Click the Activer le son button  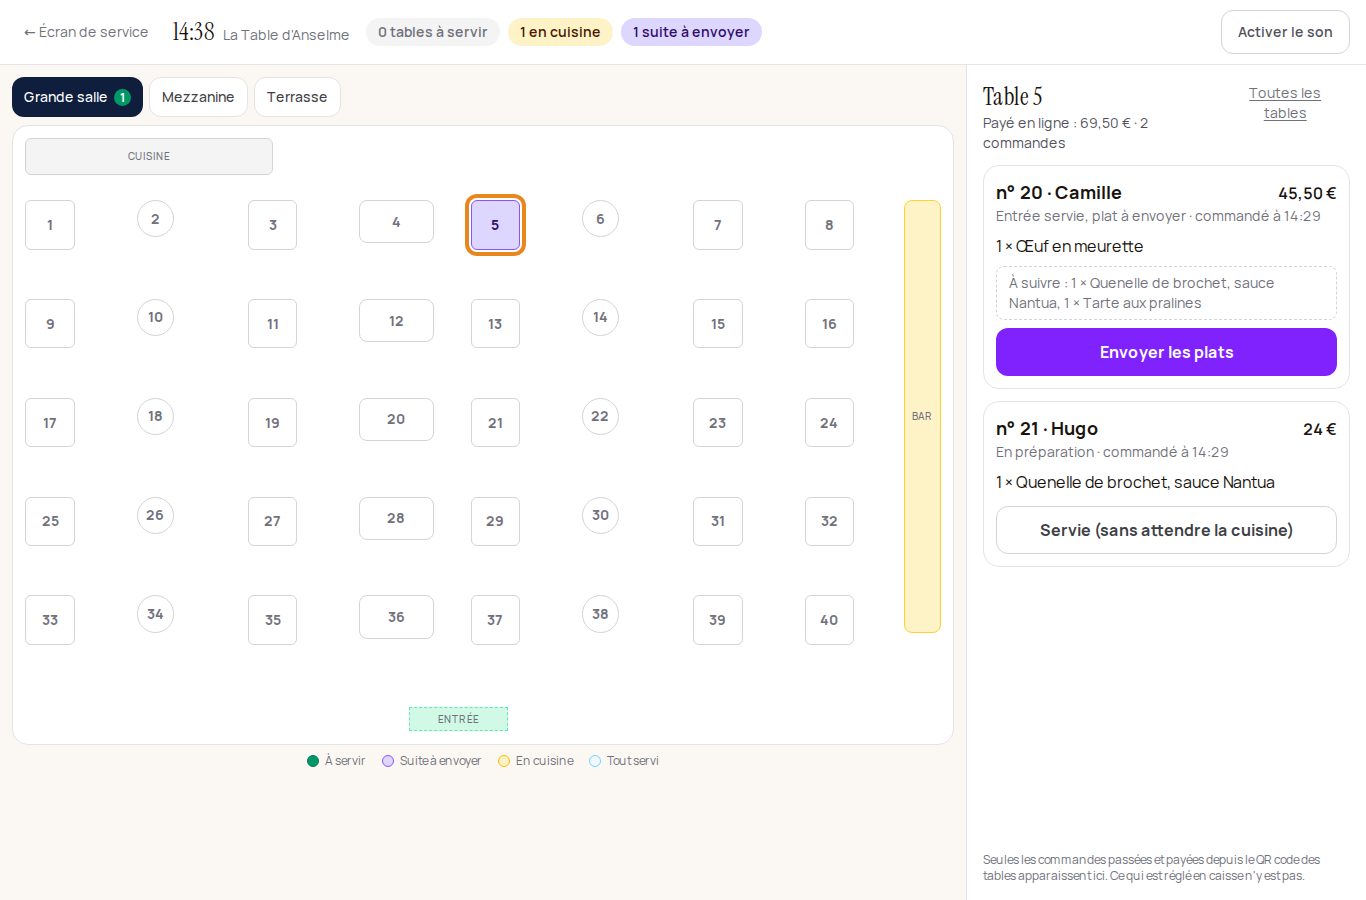click(1285, 32)
